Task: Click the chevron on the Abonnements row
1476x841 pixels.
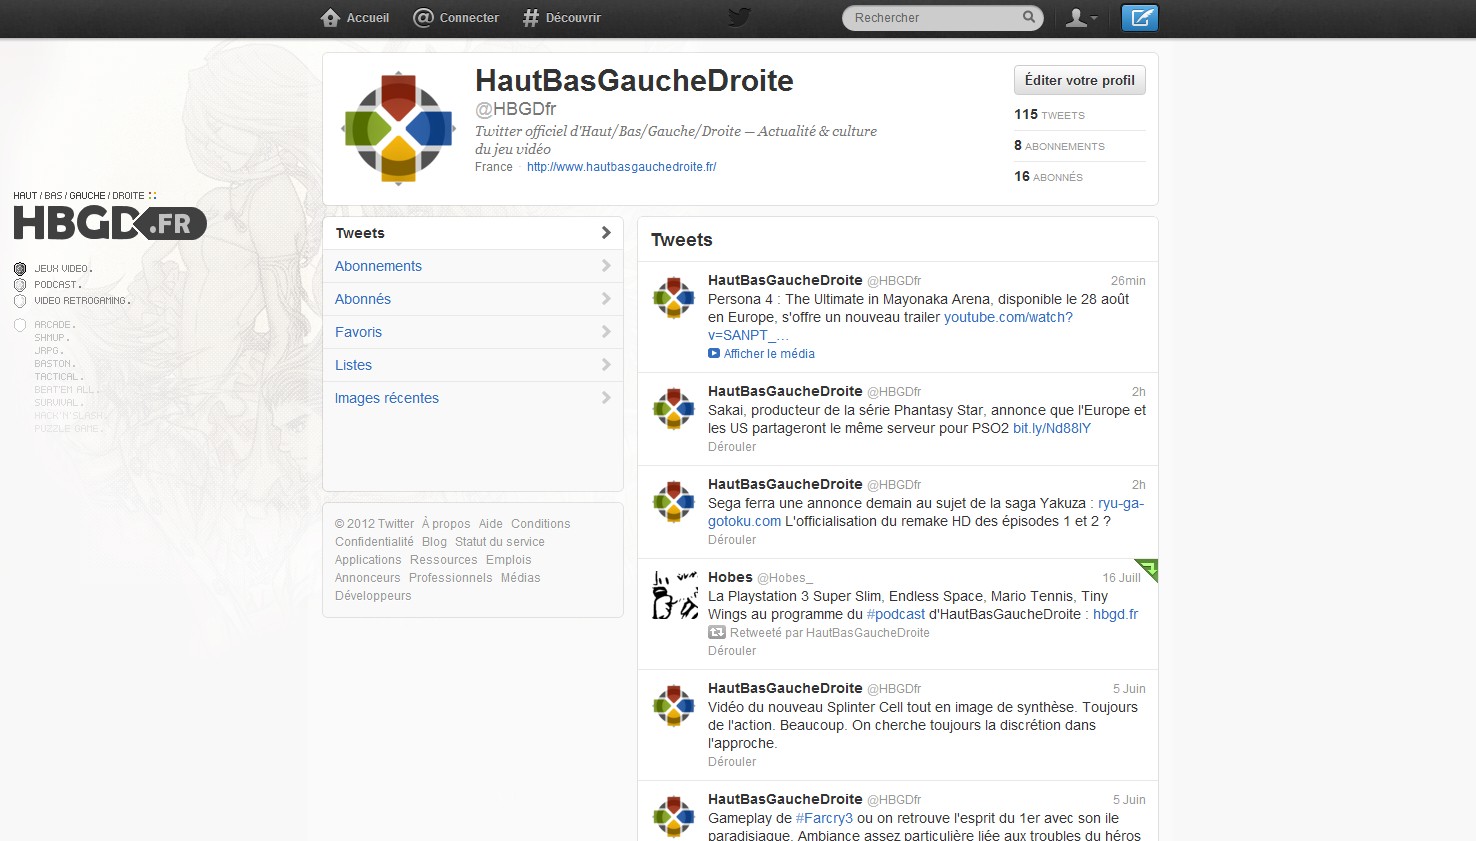Action: 606,265
